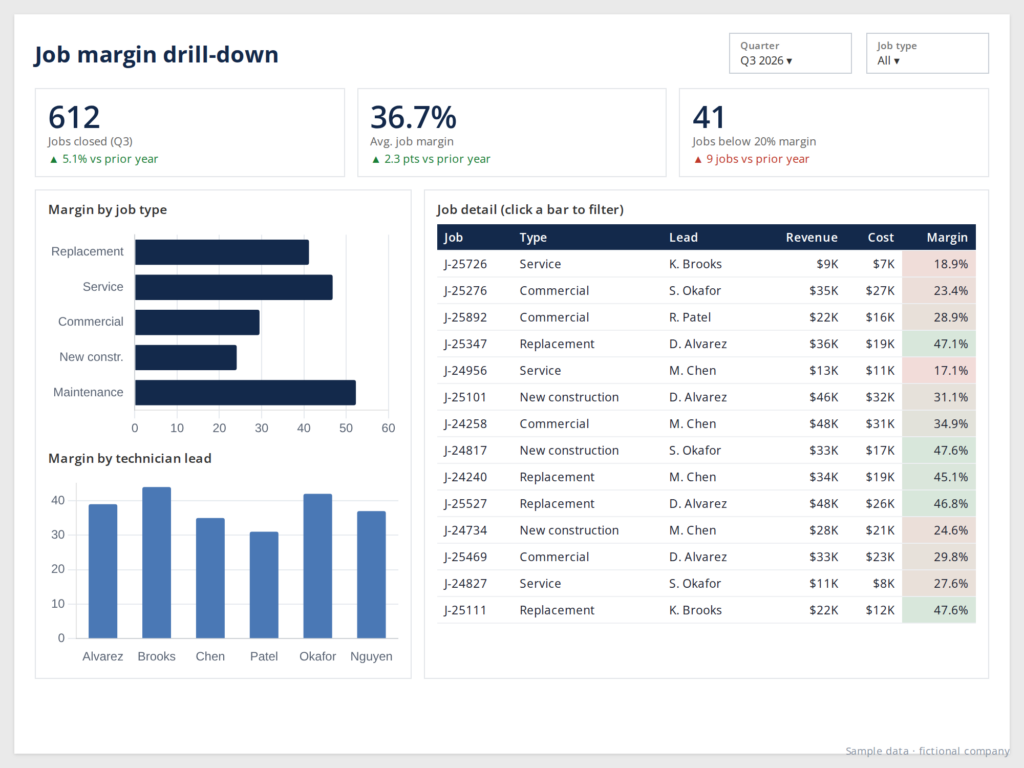Click the 41 Jobs below 20% margin card
1024x768 pixels.
[834, 133]
